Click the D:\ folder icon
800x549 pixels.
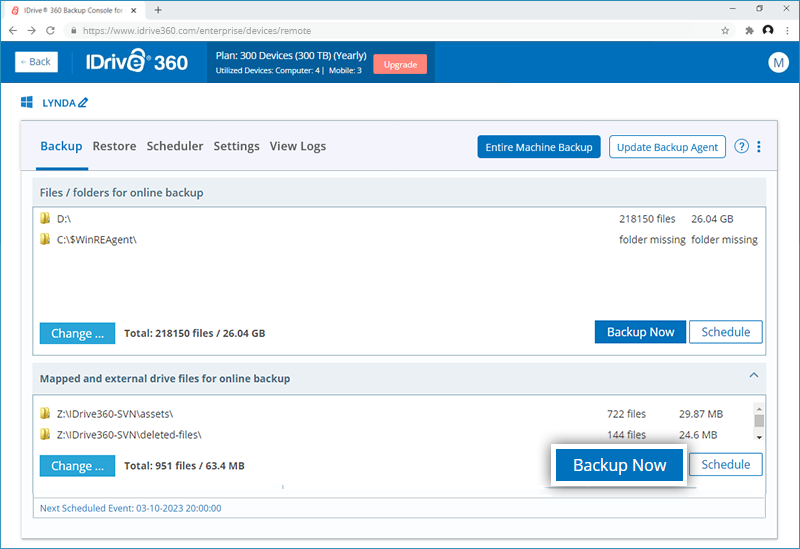click(x=45, y=218)
